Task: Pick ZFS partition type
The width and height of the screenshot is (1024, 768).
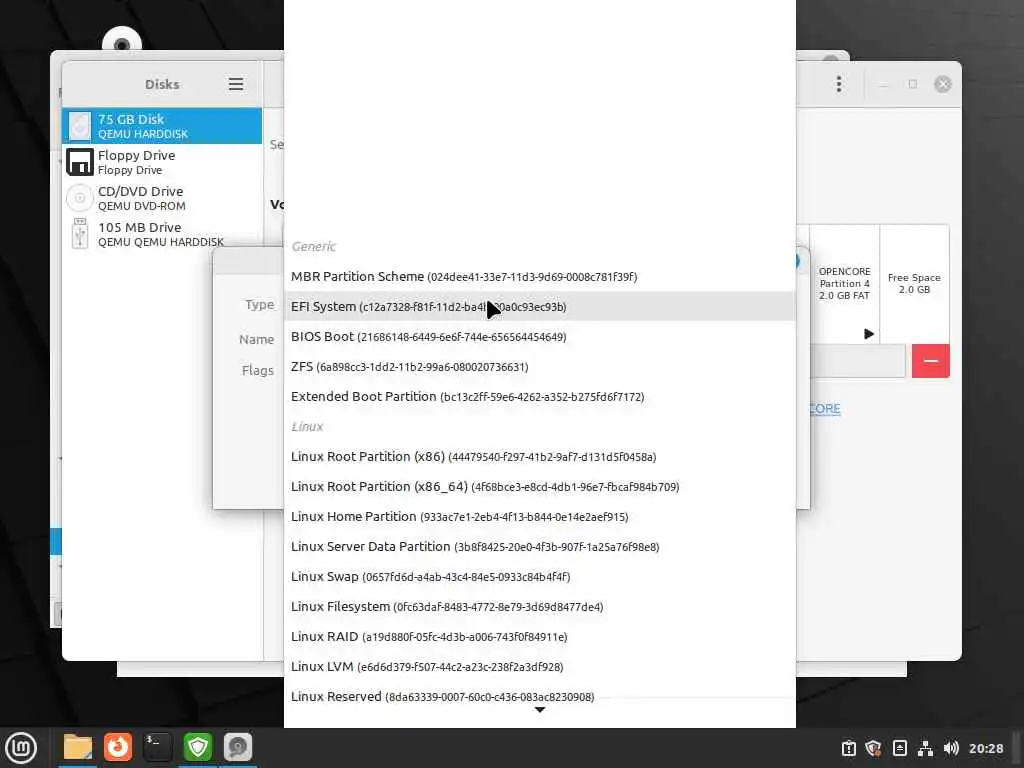Action: point(539,366)
